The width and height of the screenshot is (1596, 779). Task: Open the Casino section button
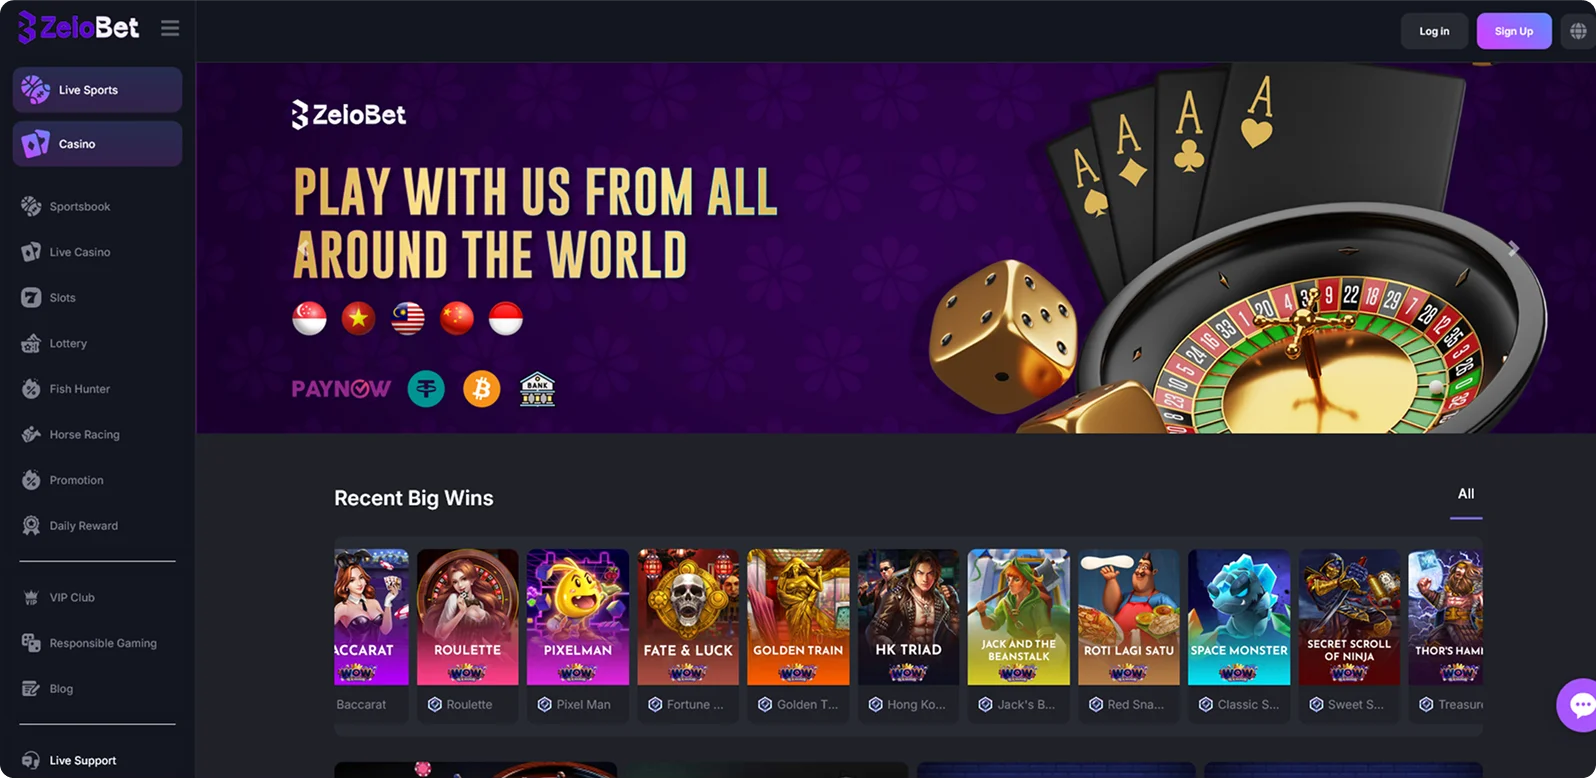97,144
